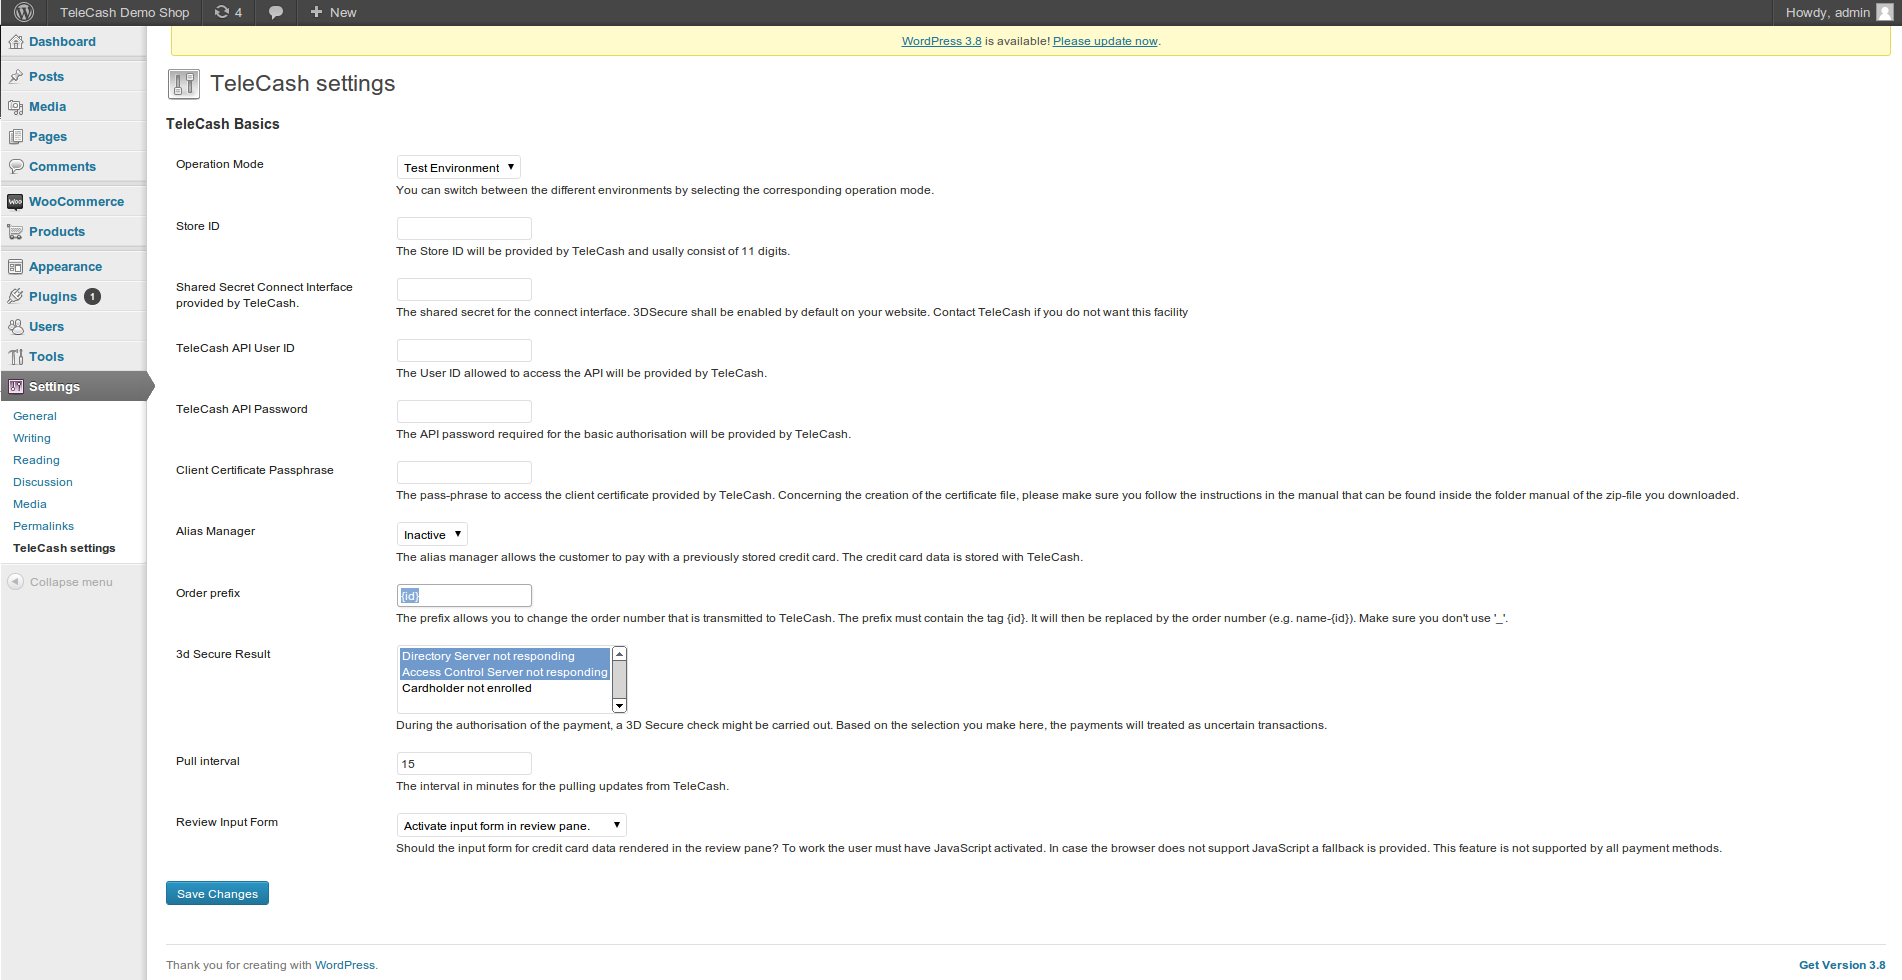Screen dimensions: 1902x980
Task: Focus the TeleCash API User ID field
Action: 464,350
